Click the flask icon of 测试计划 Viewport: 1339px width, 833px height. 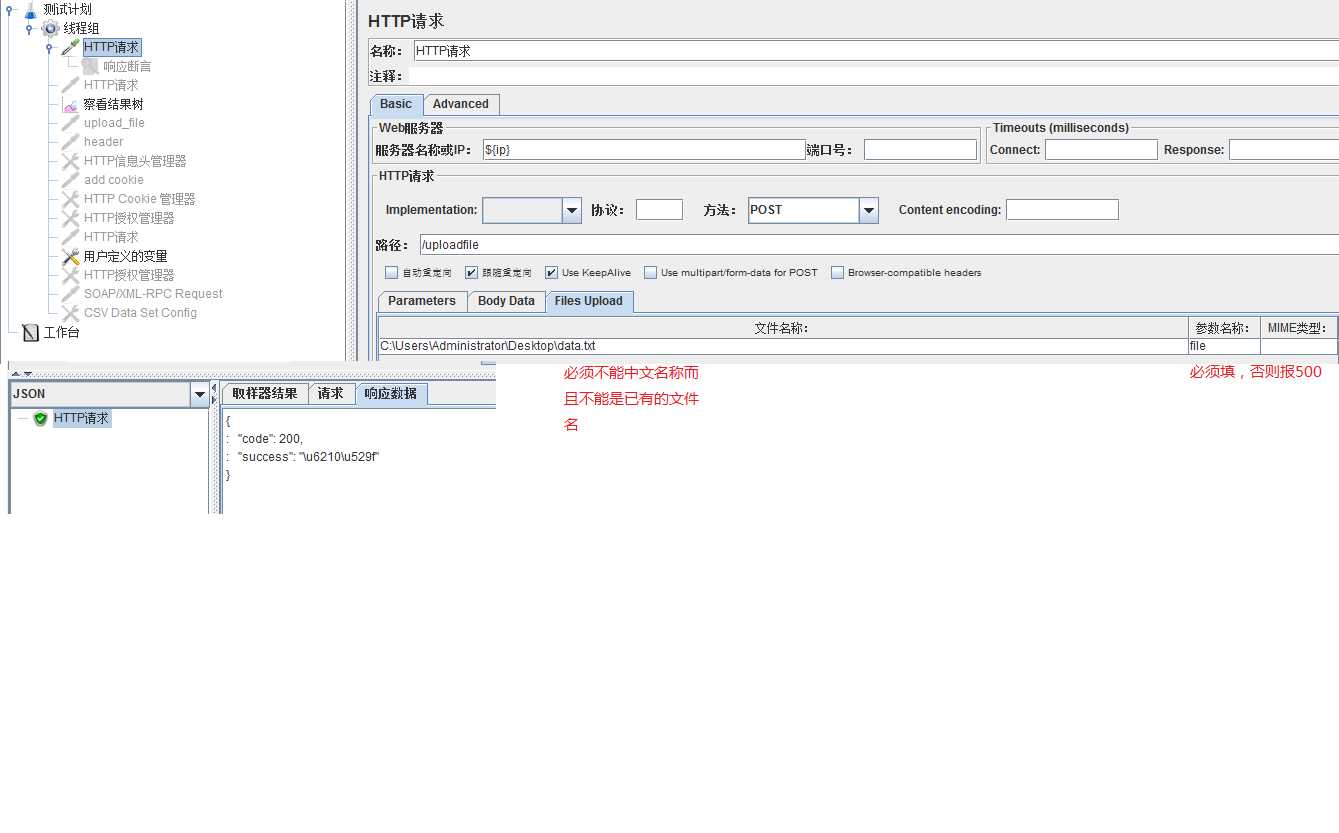[30, 10]
